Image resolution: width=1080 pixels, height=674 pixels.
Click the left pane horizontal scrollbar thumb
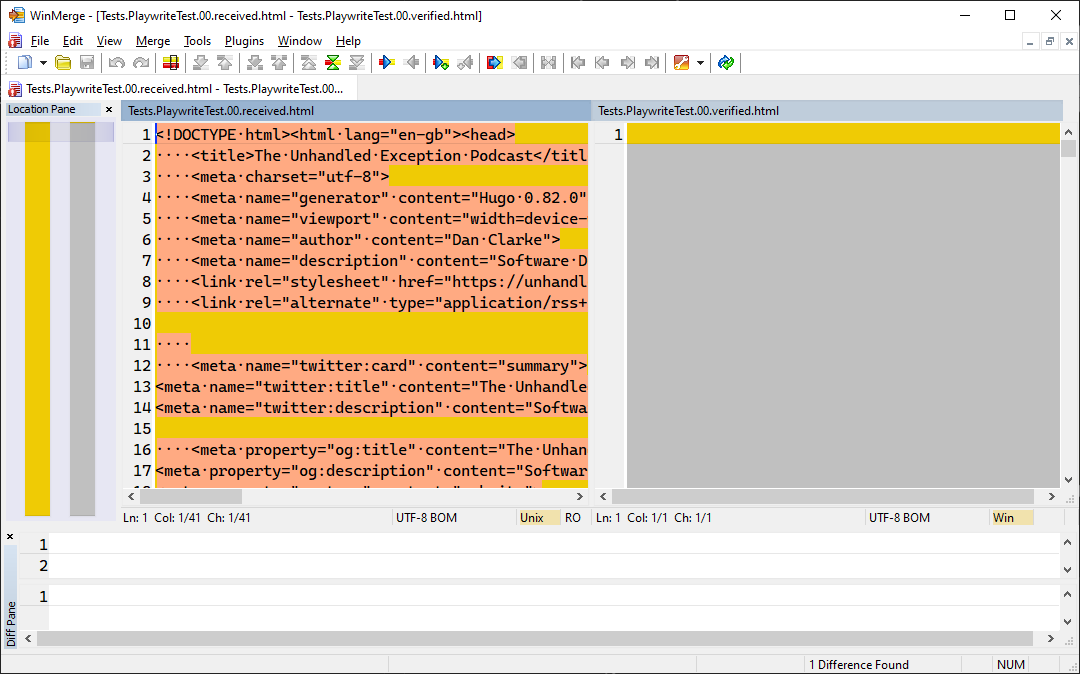(x=190, y=496)
